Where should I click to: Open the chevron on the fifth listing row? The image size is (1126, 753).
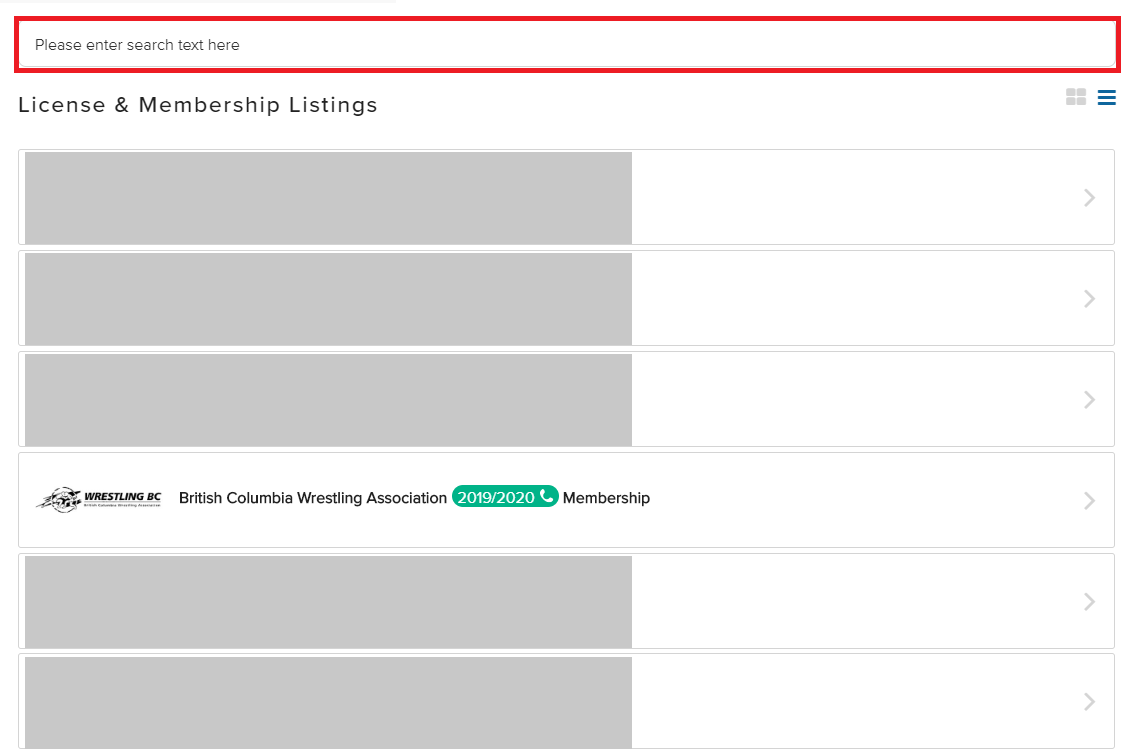[1089, 602]
